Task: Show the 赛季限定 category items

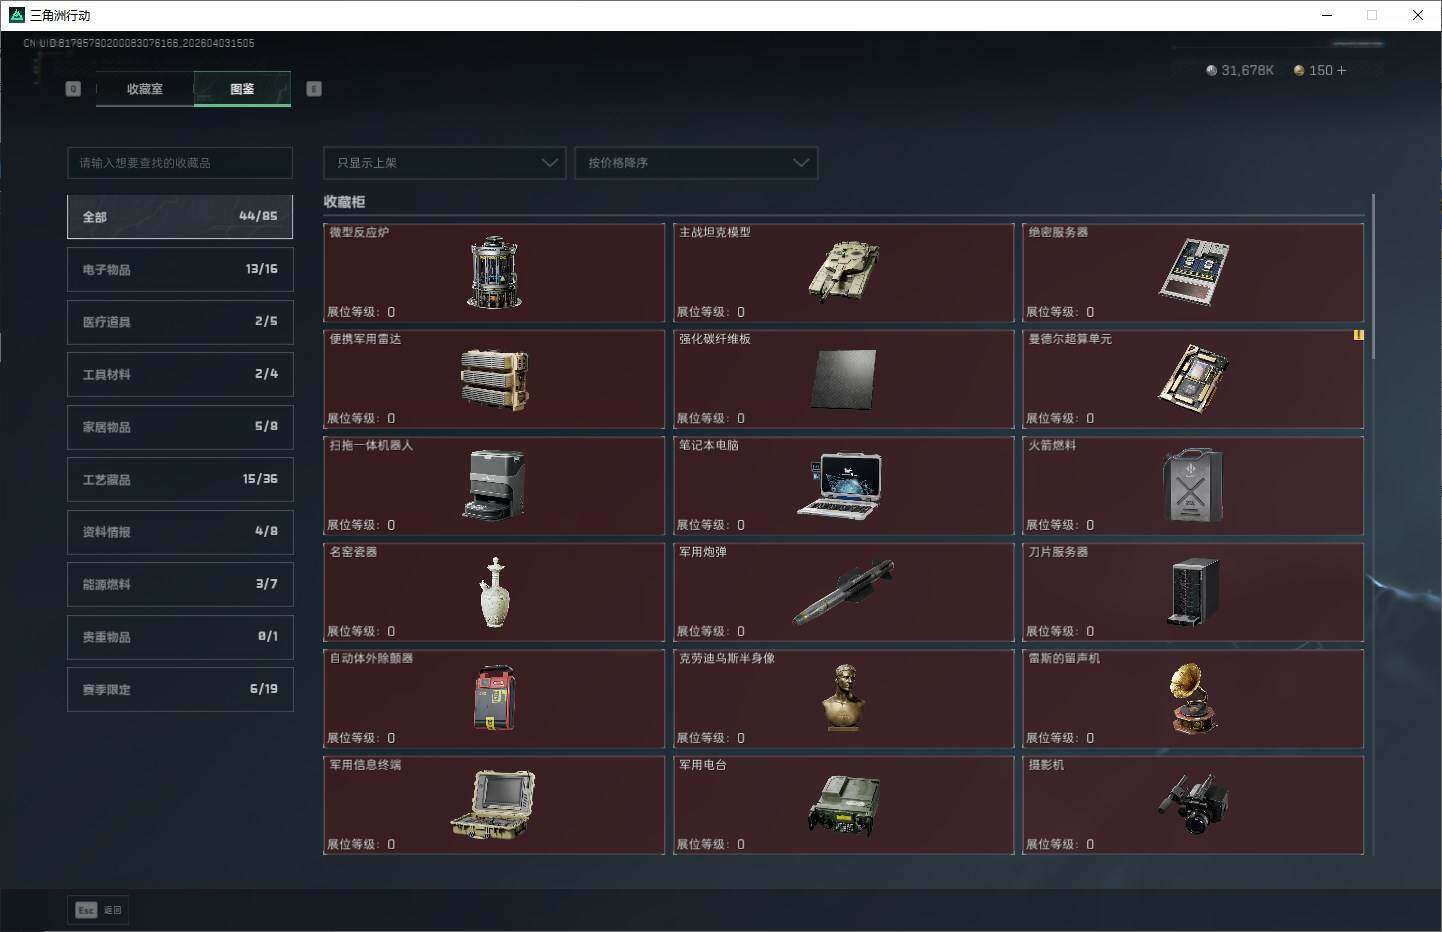Action: tap(180, 689)
